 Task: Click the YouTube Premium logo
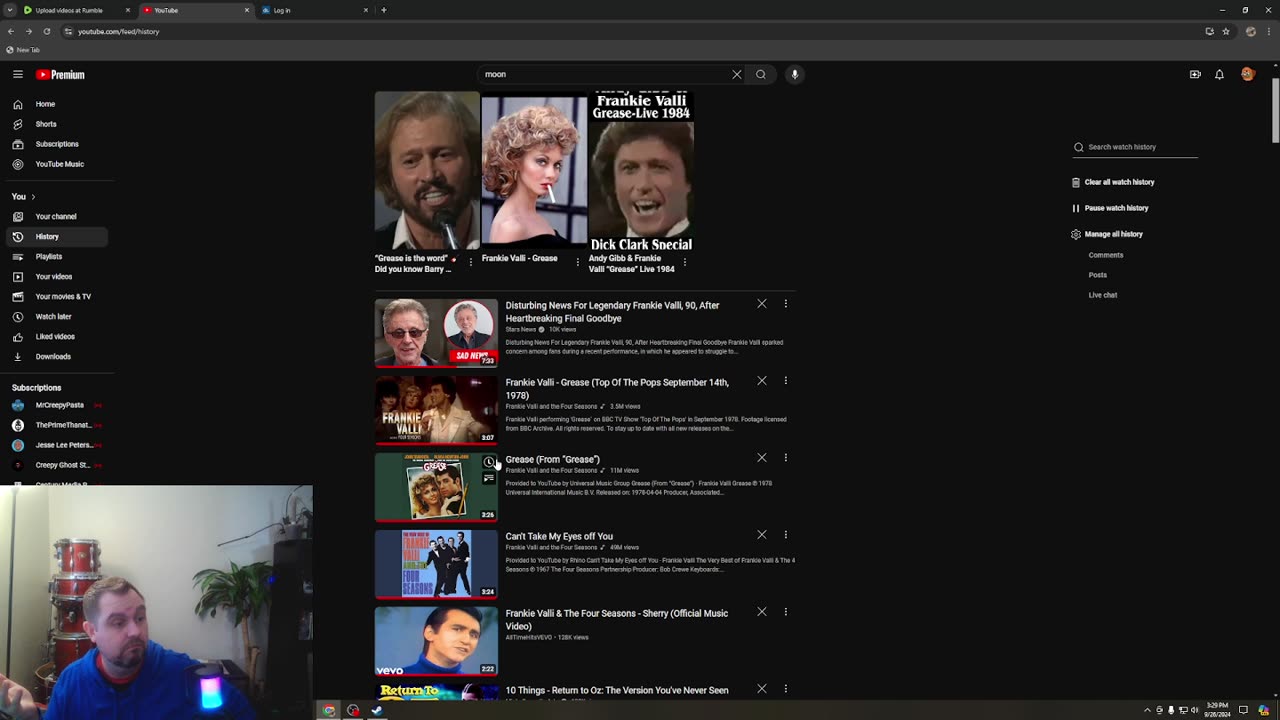61,74
